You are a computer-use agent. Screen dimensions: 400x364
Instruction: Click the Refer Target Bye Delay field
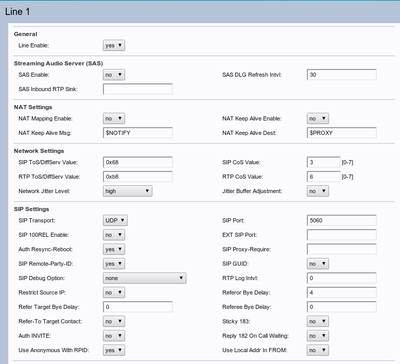138,307
